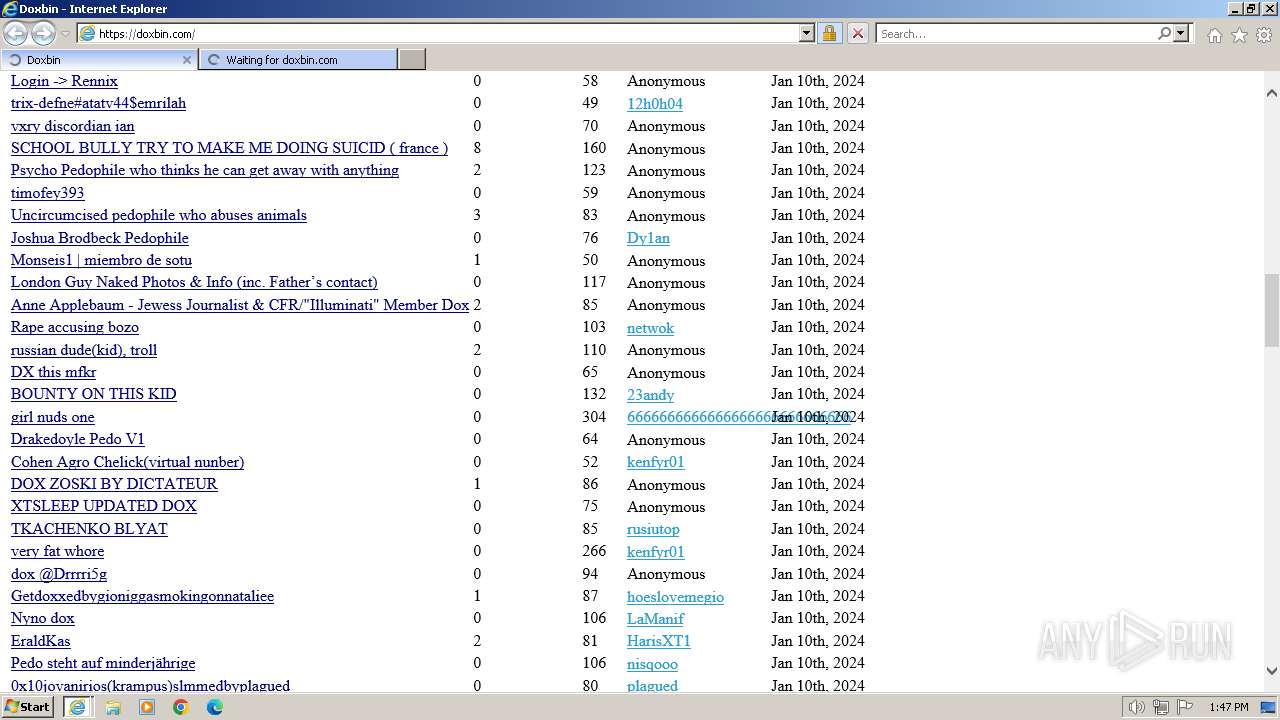Open the search provider dropdown arrow
This screenshot has height=720, width=1280.
click(x=1181, y=34)
